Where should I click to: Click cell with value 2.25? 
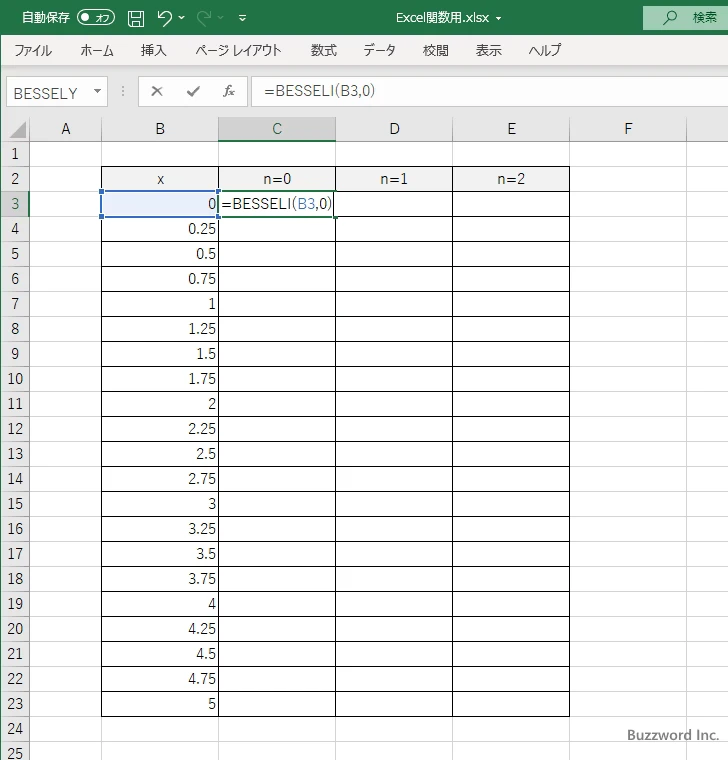click(x=160, y=428)
